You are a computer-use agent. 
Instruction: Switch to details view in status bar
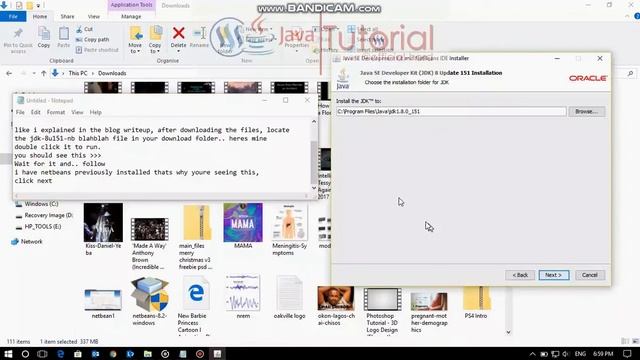[625, 341]
